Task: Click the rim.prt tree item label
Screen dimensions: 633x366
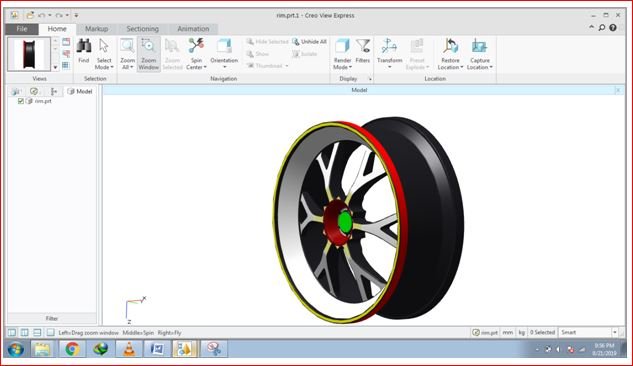Action: tap(43, 101)
